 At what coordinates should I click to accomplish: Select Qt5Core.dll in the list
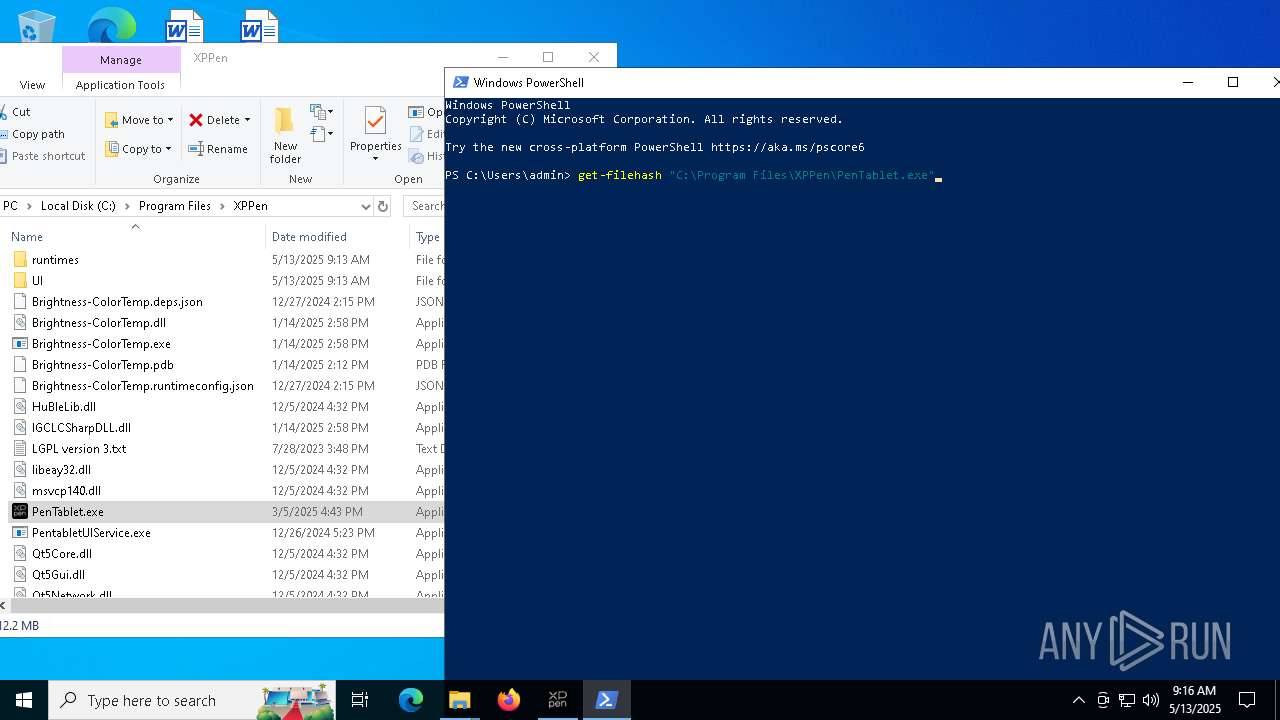(x=61, y=554)
